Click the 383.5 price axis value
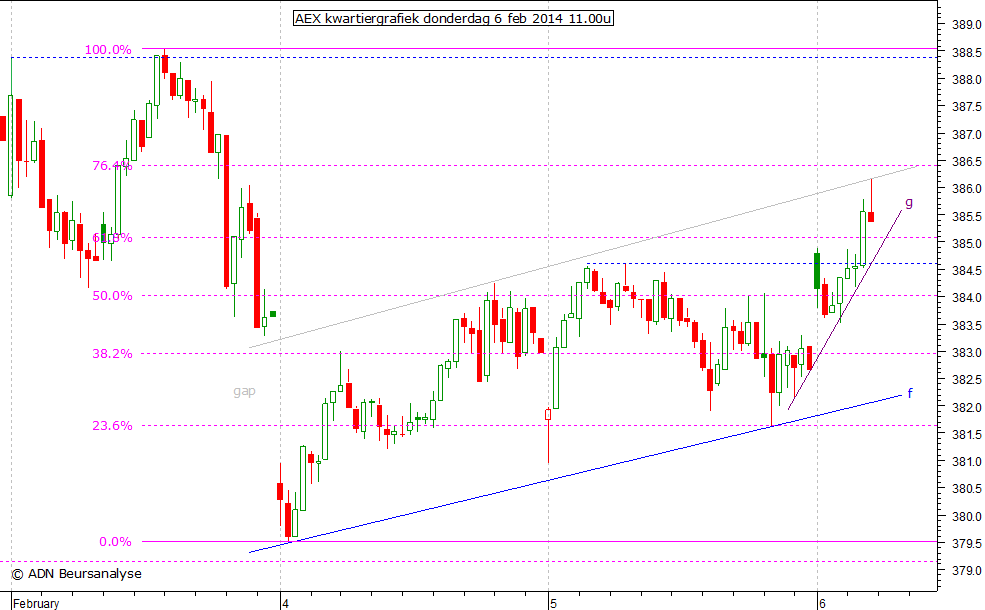Screen dimensions: 985x610 tap(967, 325)
